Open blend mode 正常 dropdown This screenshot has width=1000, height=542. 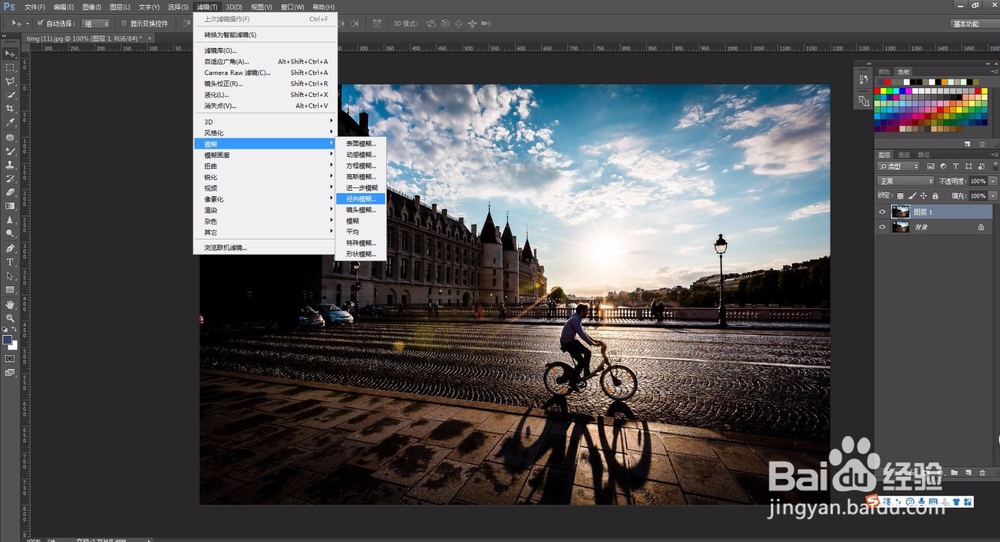(905, 182)
